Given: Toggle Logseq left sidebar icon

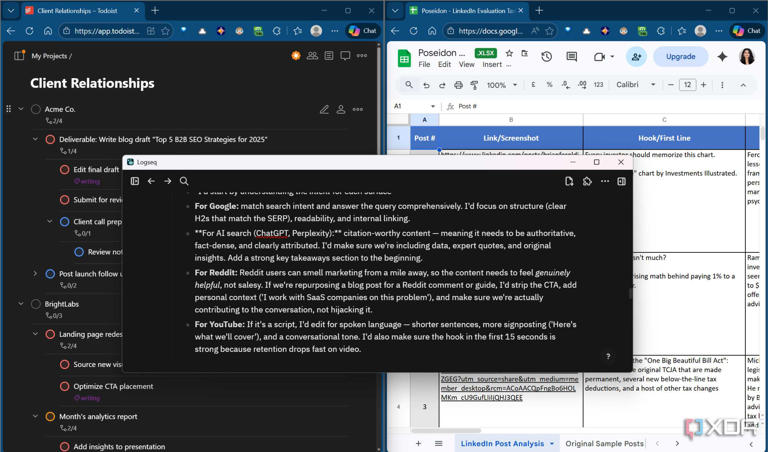Looking at the screenshot, I should click(135, 181).
